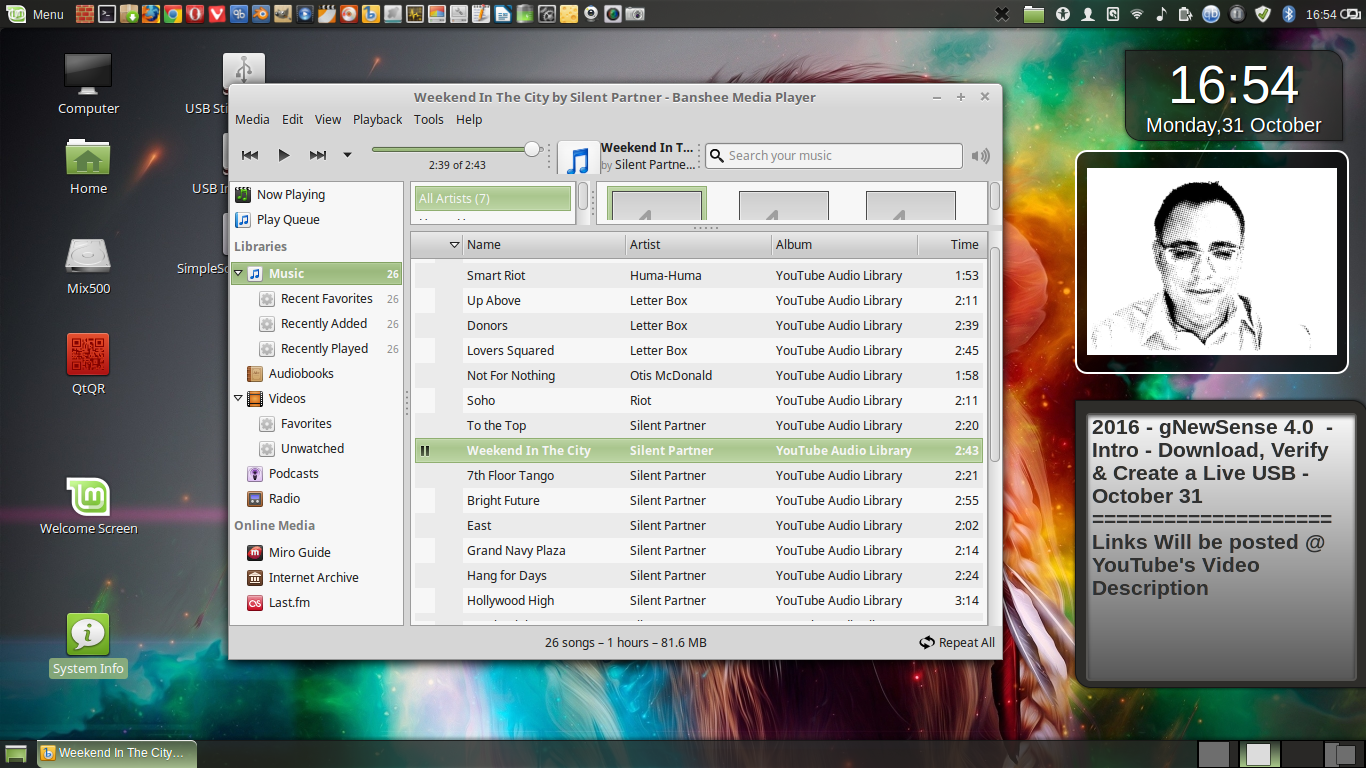The width and height of the screenshot is (1366, 768).
Task: Launch Blender from the top panel
Action: [x=260, y=14]
